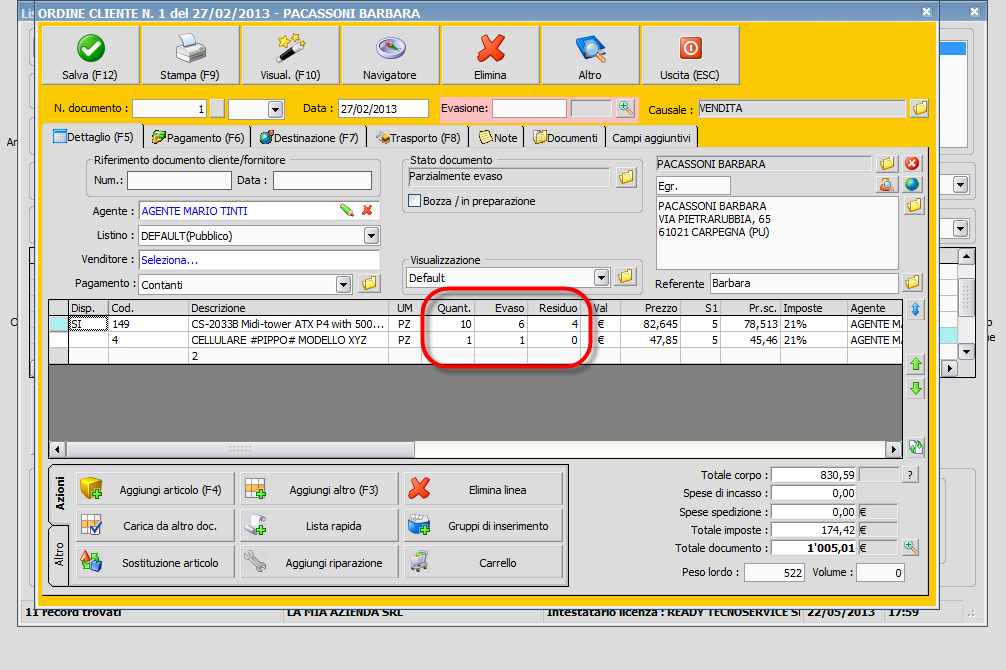Expand the Listino dropdown
The height and width of the screenshot is (670, 1006).
[371, 236]
